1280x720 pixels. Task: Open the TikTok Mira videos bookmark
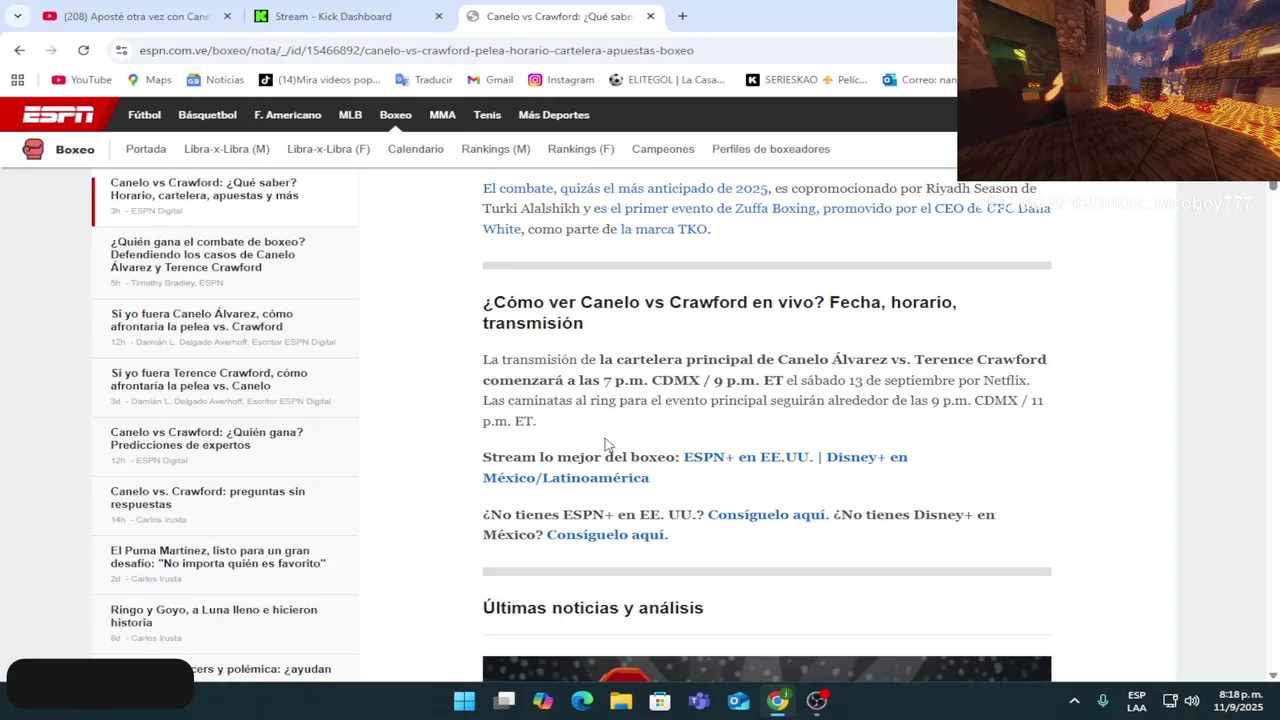319,80
